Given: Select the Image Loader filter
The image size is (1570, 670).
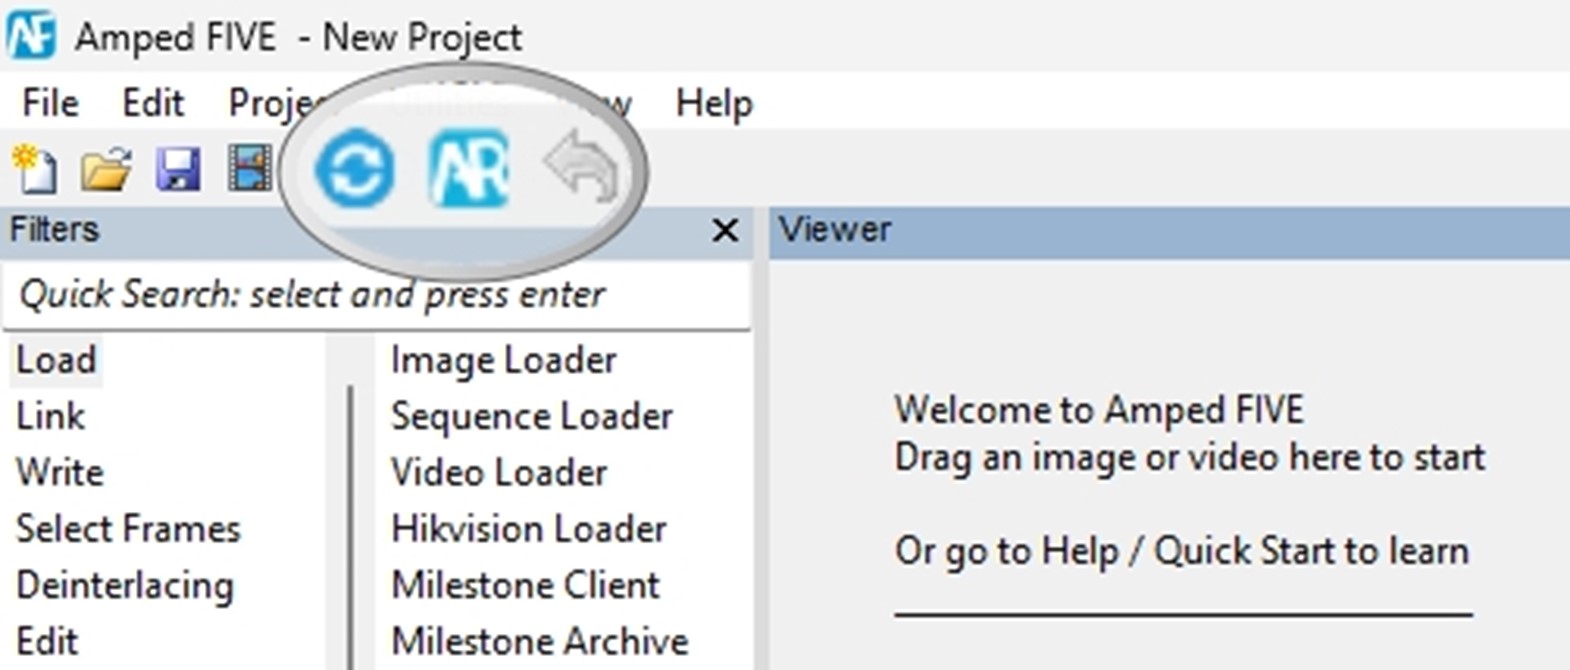Looking at the screenshot, I should (x=503, y=360).
